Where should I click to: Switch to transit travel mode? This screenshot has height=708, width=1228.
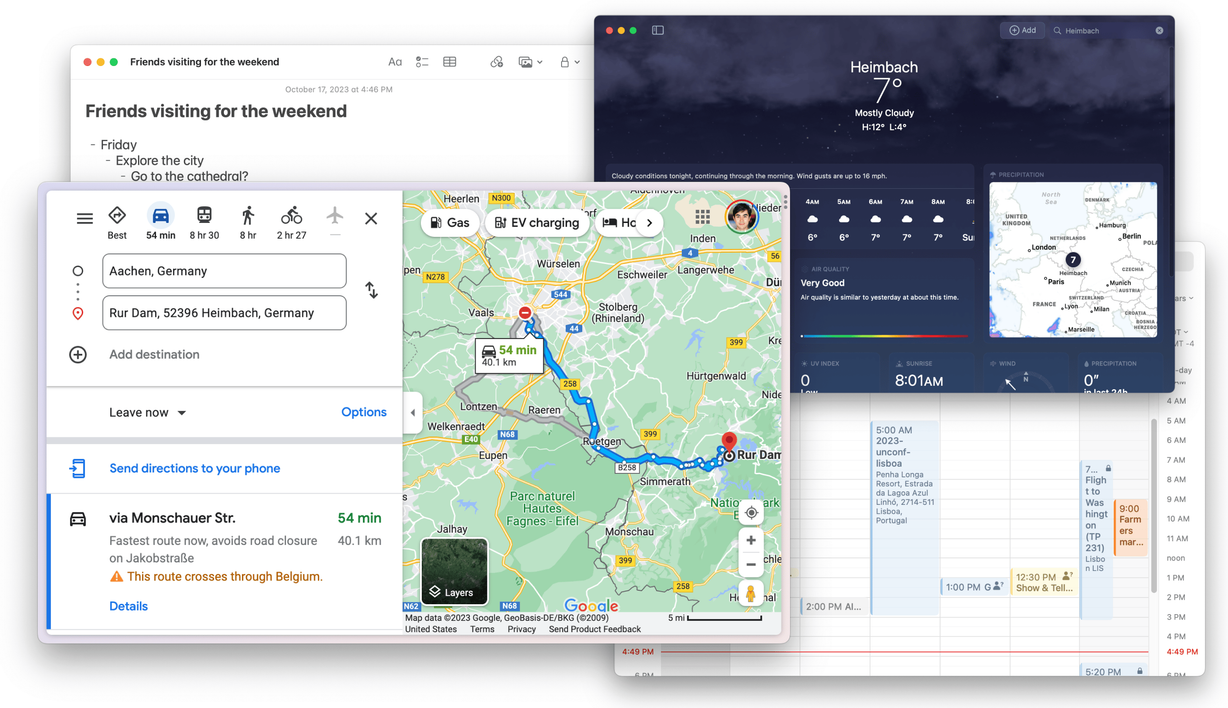point(204,217)
